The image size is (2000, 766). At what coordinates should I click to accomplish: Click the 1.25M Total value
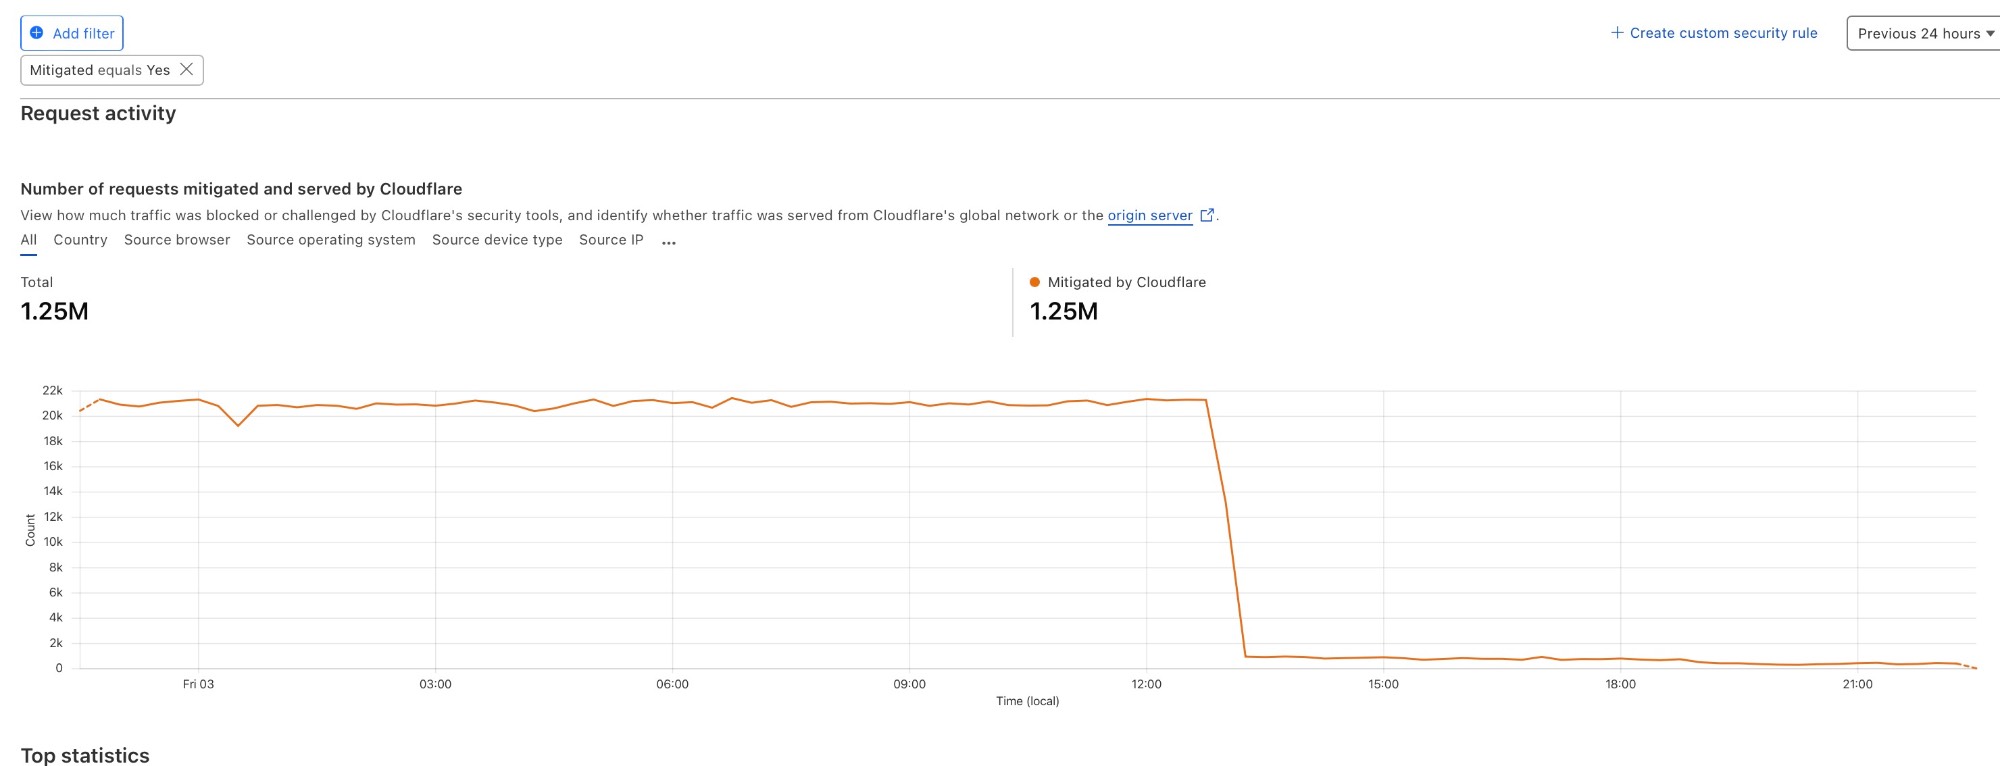point(55,311)
